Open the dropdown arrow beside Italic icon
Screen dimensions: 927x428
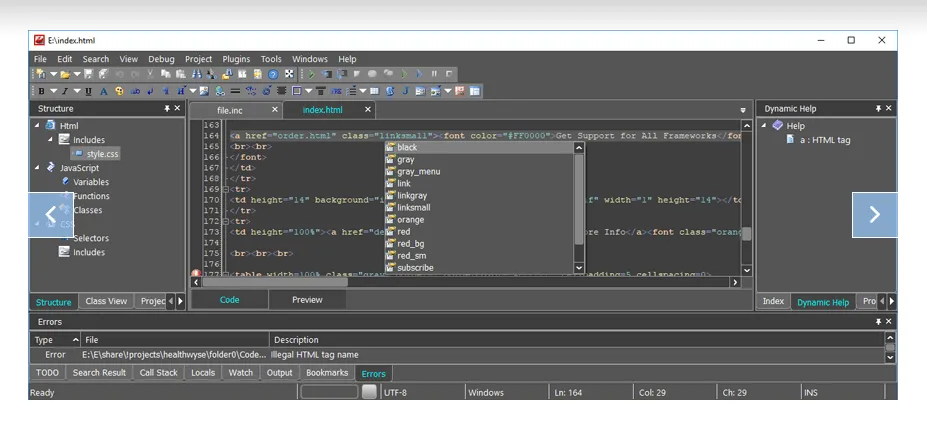[76, 91]
